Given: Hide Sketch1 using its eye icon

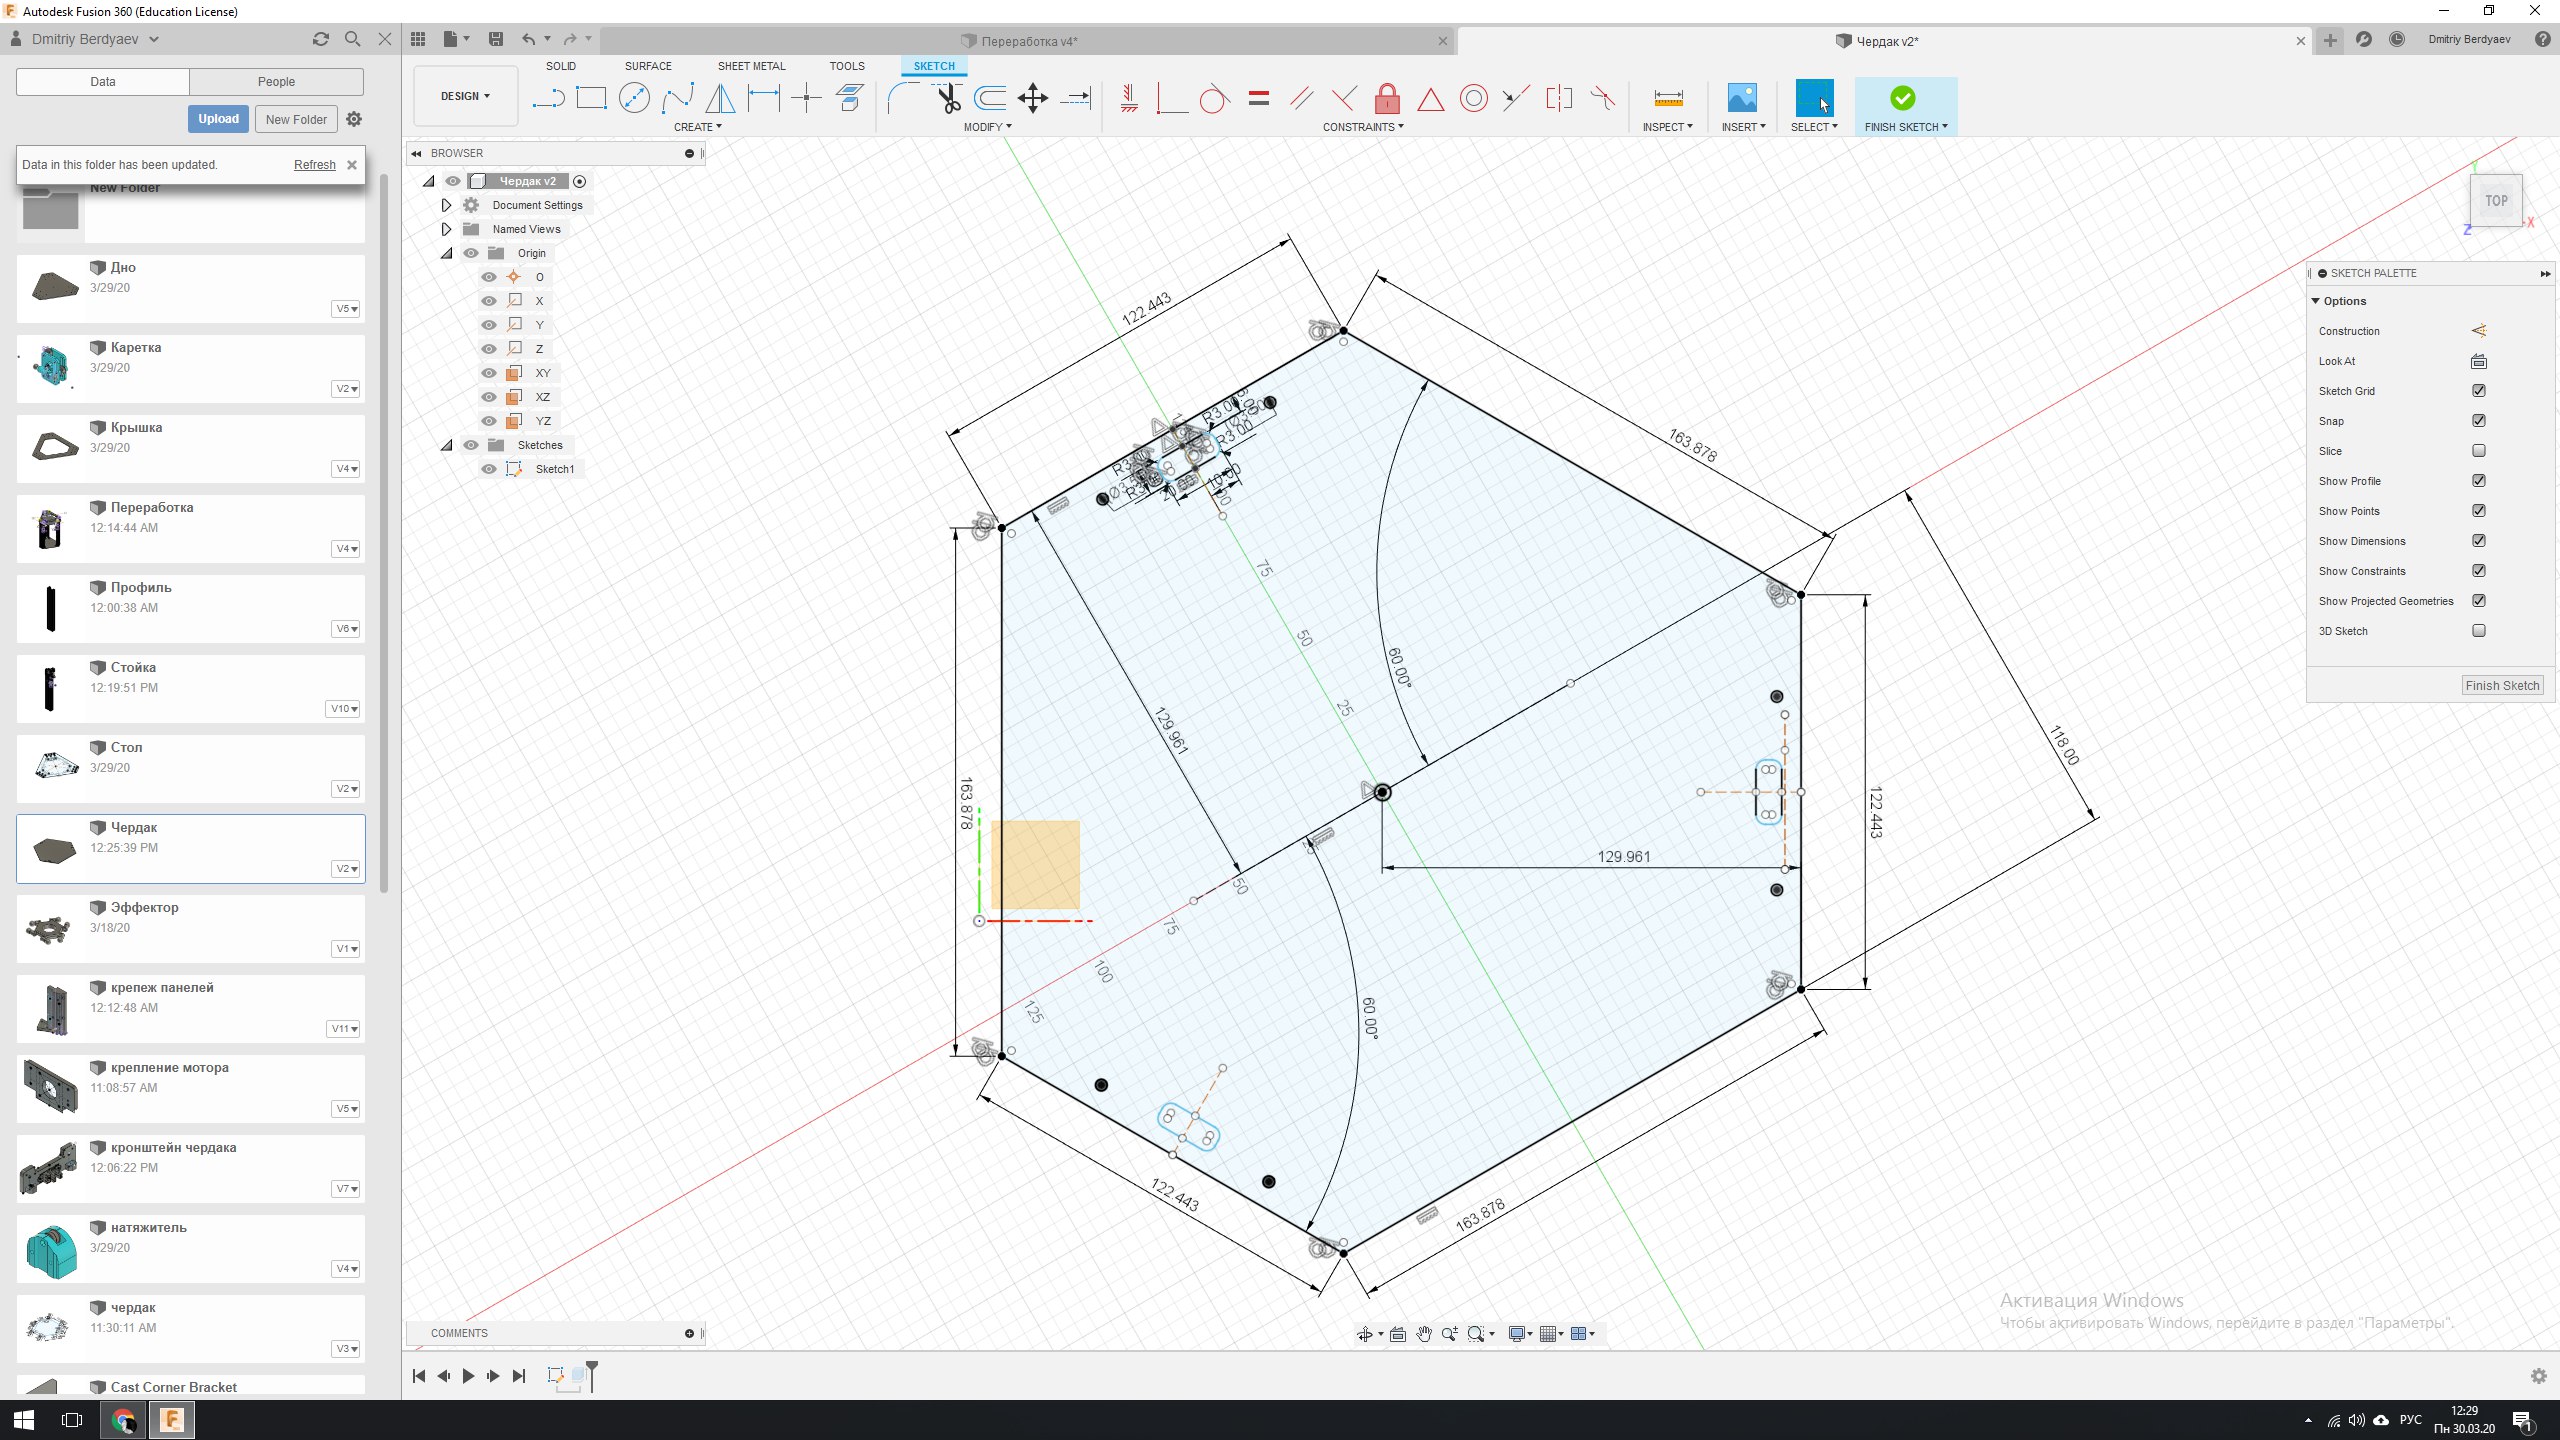Looking at the screenshot, I should 489,469.
